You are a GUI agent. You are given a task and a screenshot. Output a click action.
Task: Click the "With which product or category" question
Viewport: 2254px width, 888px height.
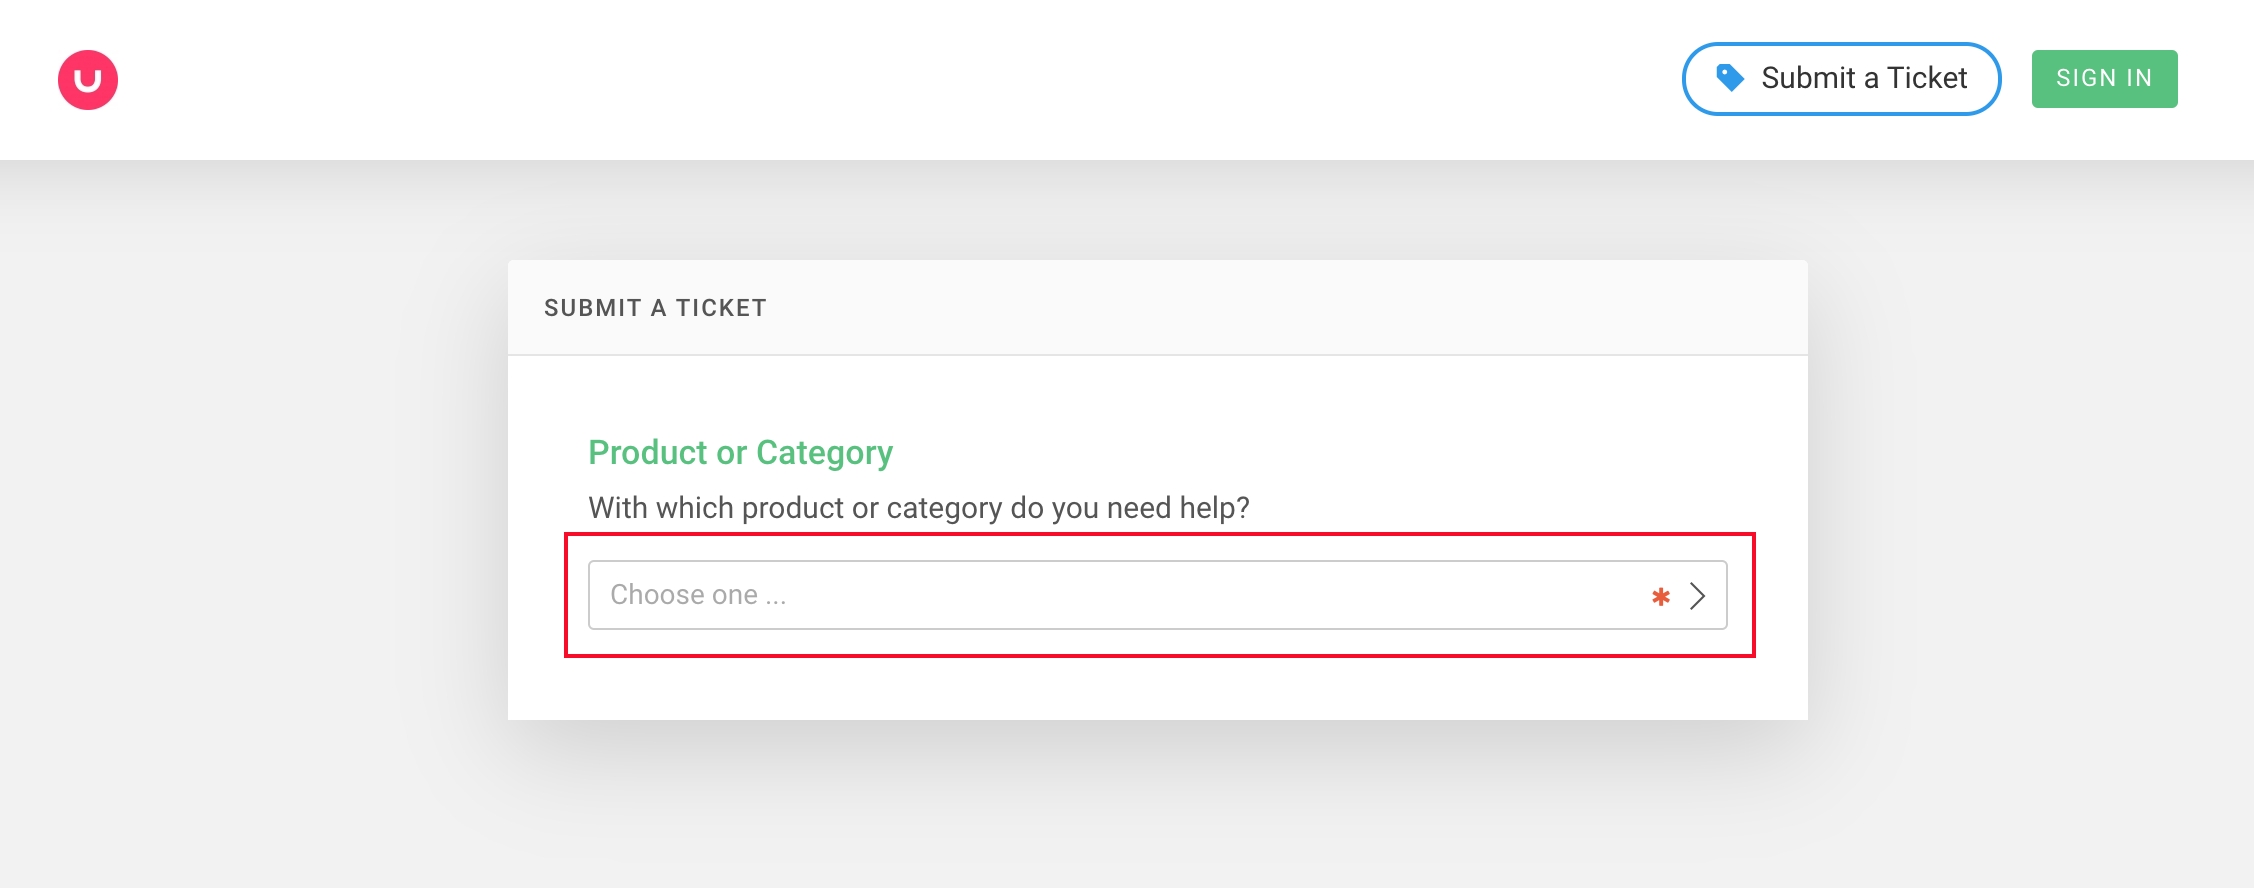(918, 508)
